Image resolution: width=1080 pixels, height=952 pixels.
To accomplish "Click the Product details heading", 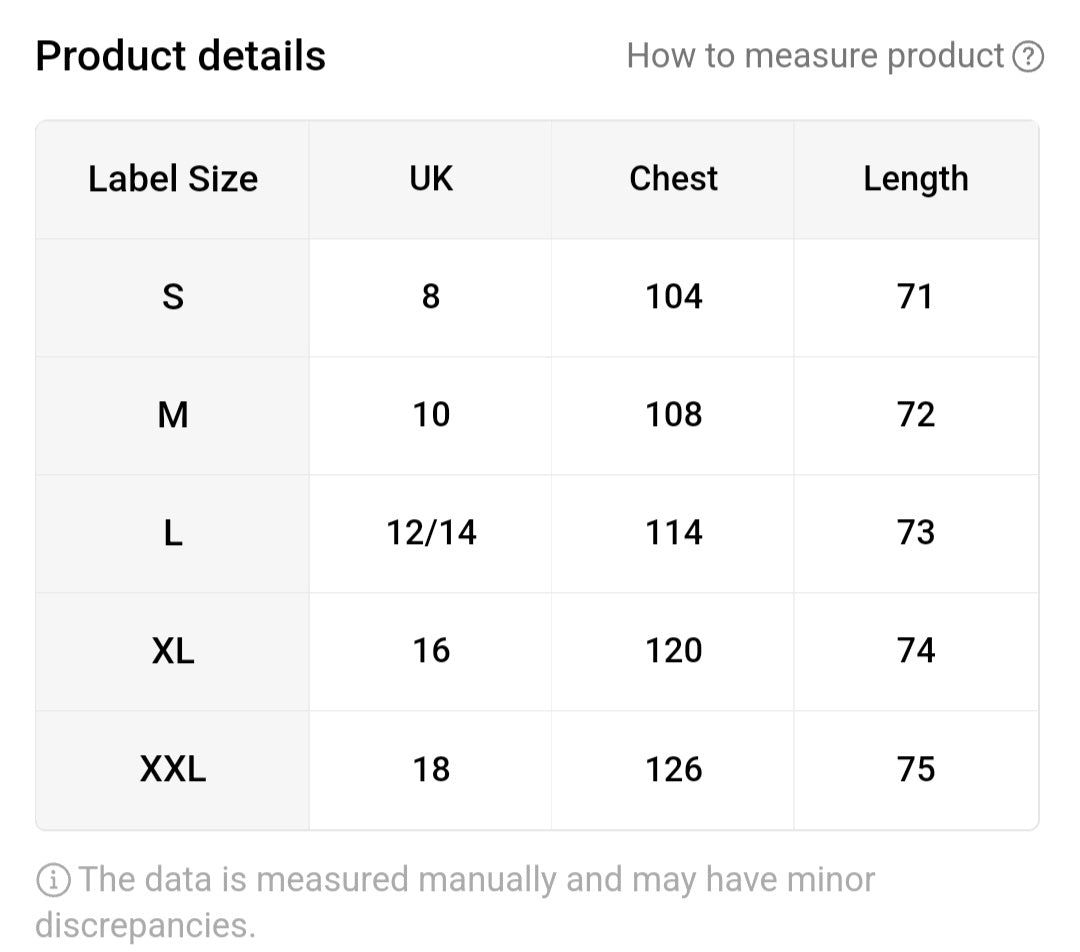I will tap(180, 56).
